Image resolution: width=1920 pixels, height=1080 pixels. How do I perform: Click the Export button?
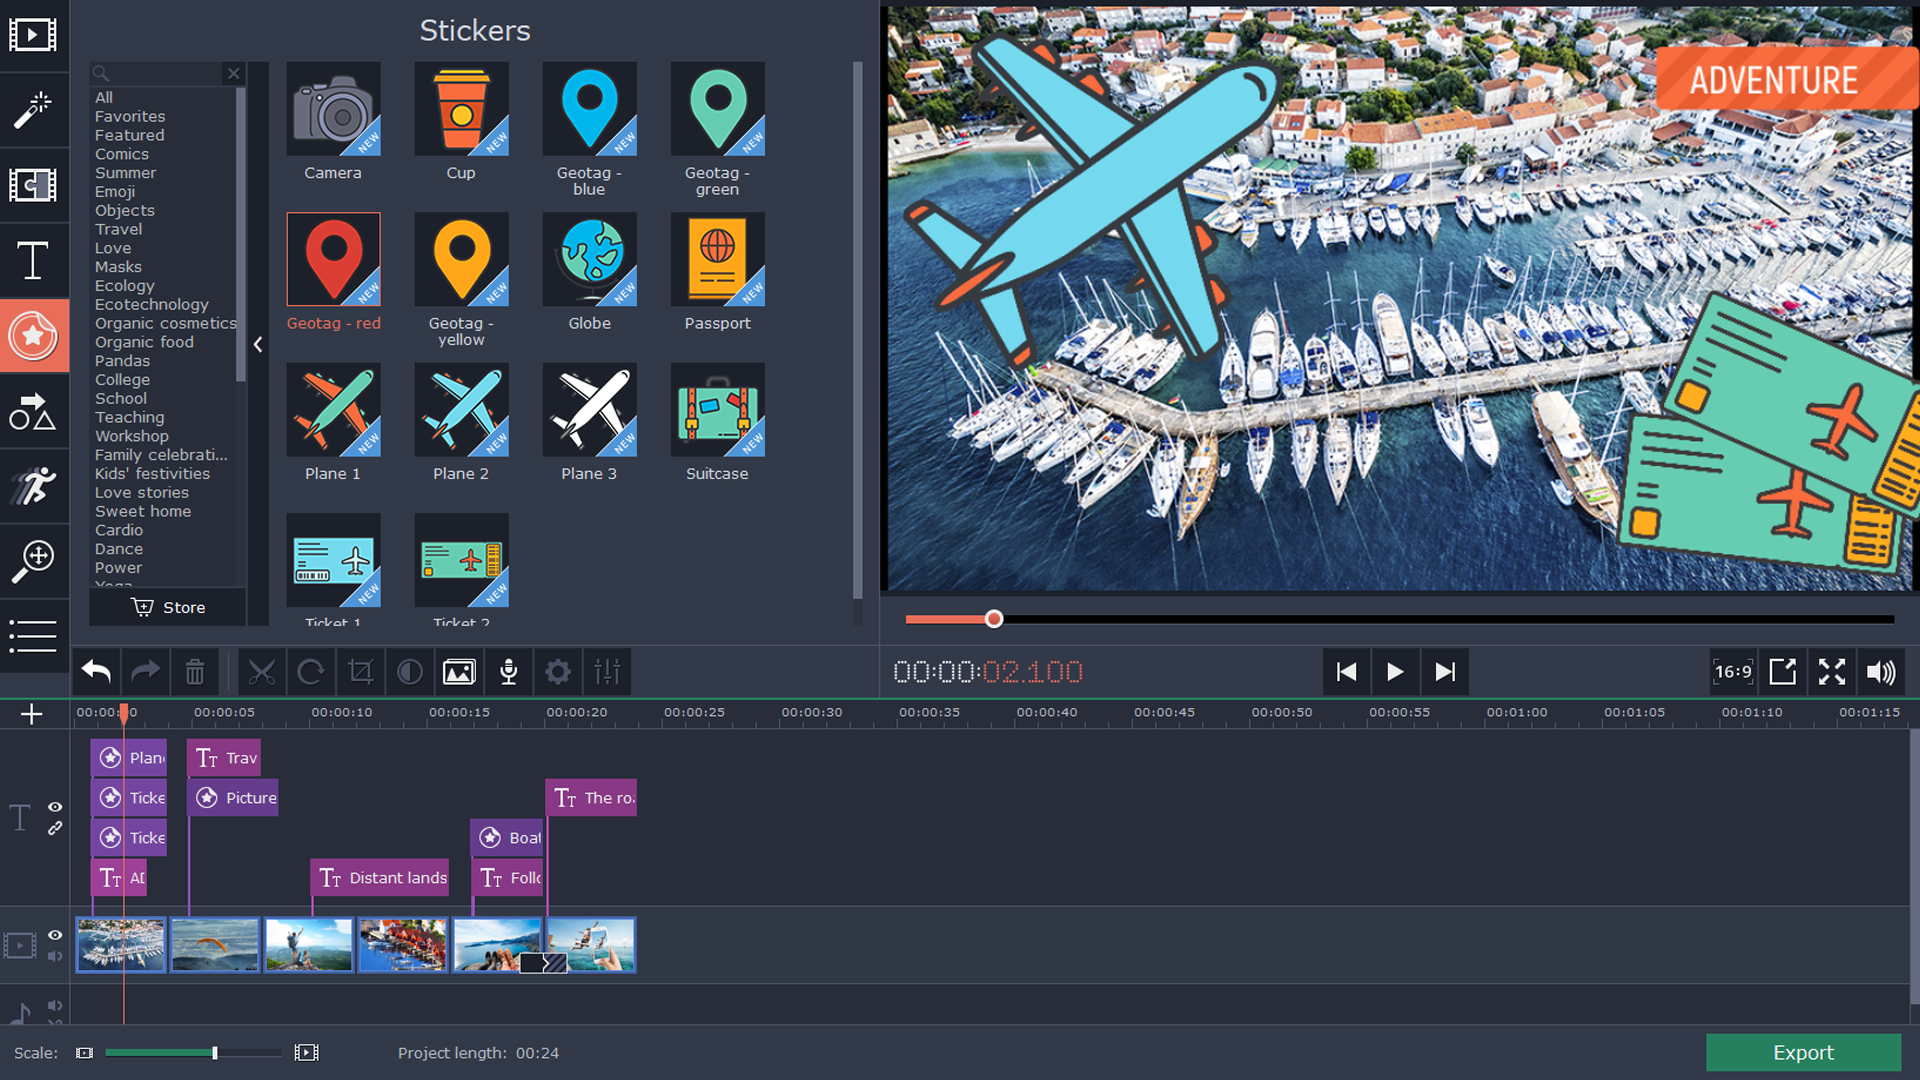(1803, 1052)
